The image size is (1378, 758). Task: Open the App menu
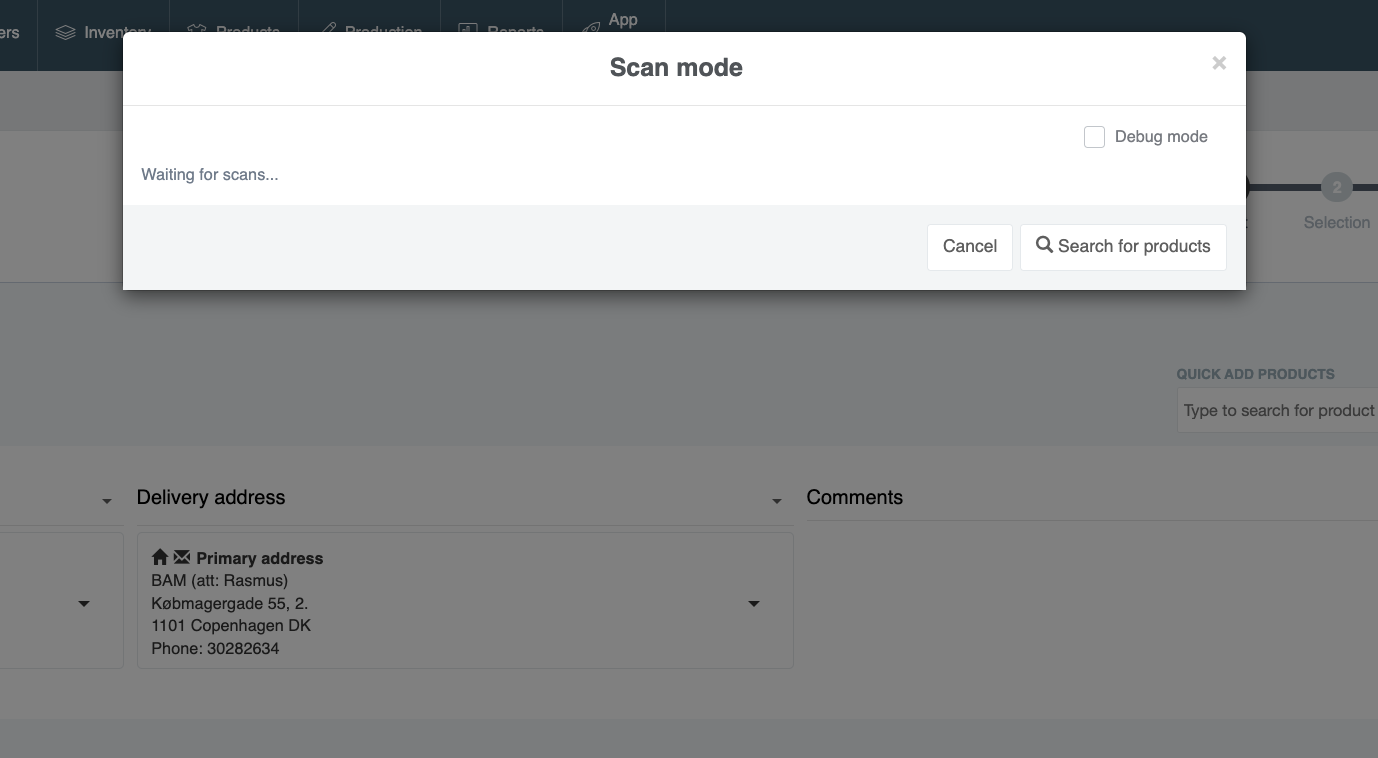click(614, 25)
